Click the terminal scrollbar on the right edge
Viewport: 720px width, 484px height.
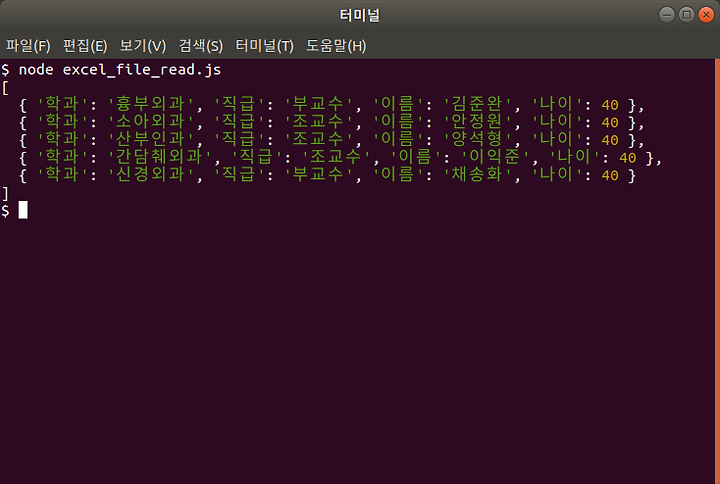(x=717, y=271)
